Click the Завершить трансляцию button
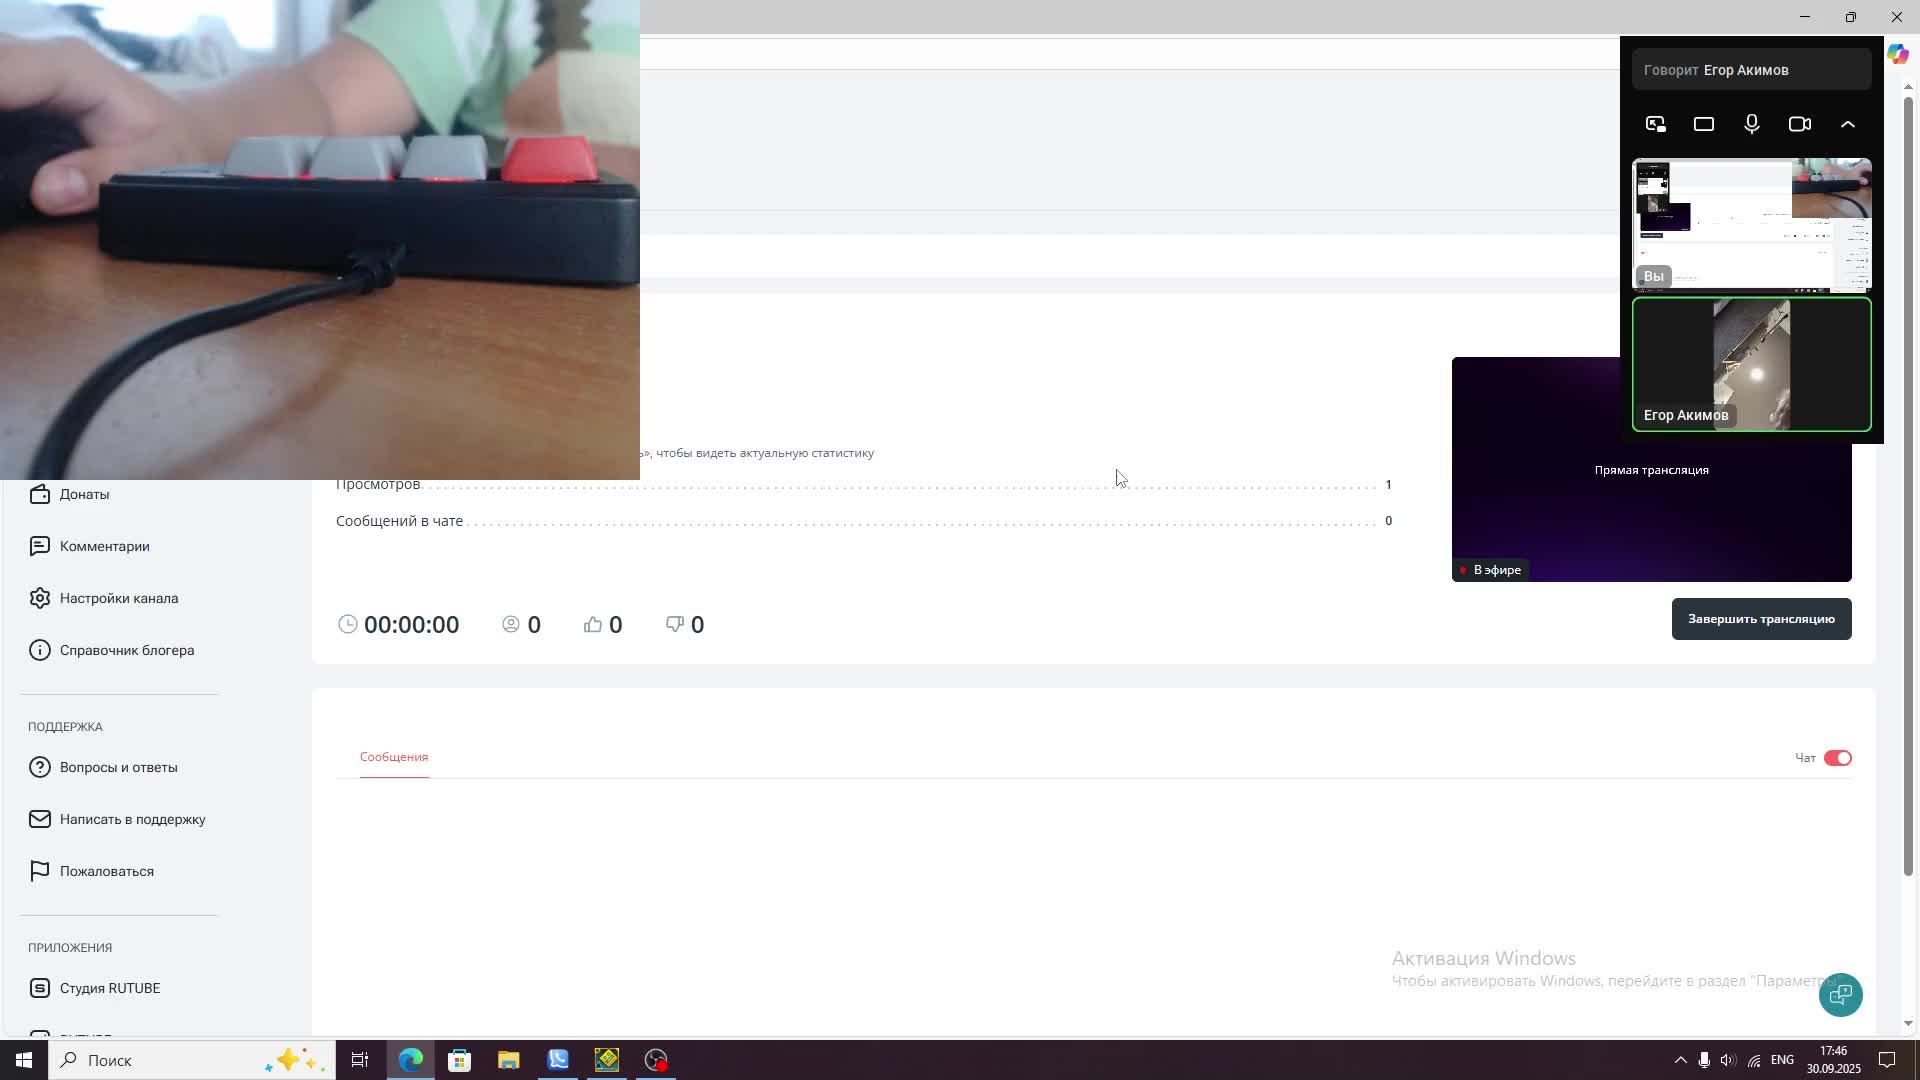This screenshot has height=1080, width=1920. (x=1761, y=619)
